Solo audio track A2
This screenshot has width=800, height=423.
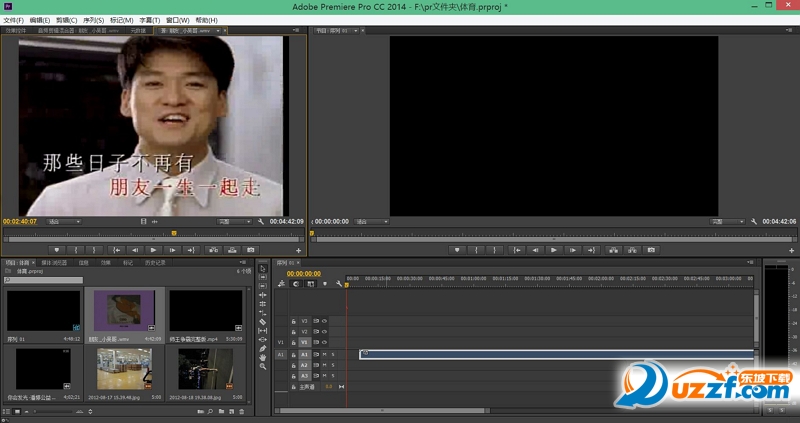333,365
